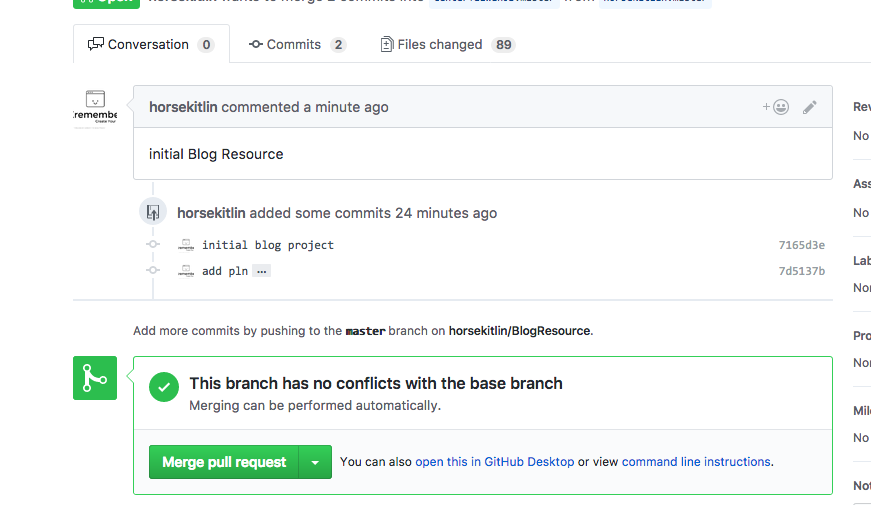Click the pencil icon to edit comment

point(810,107)
